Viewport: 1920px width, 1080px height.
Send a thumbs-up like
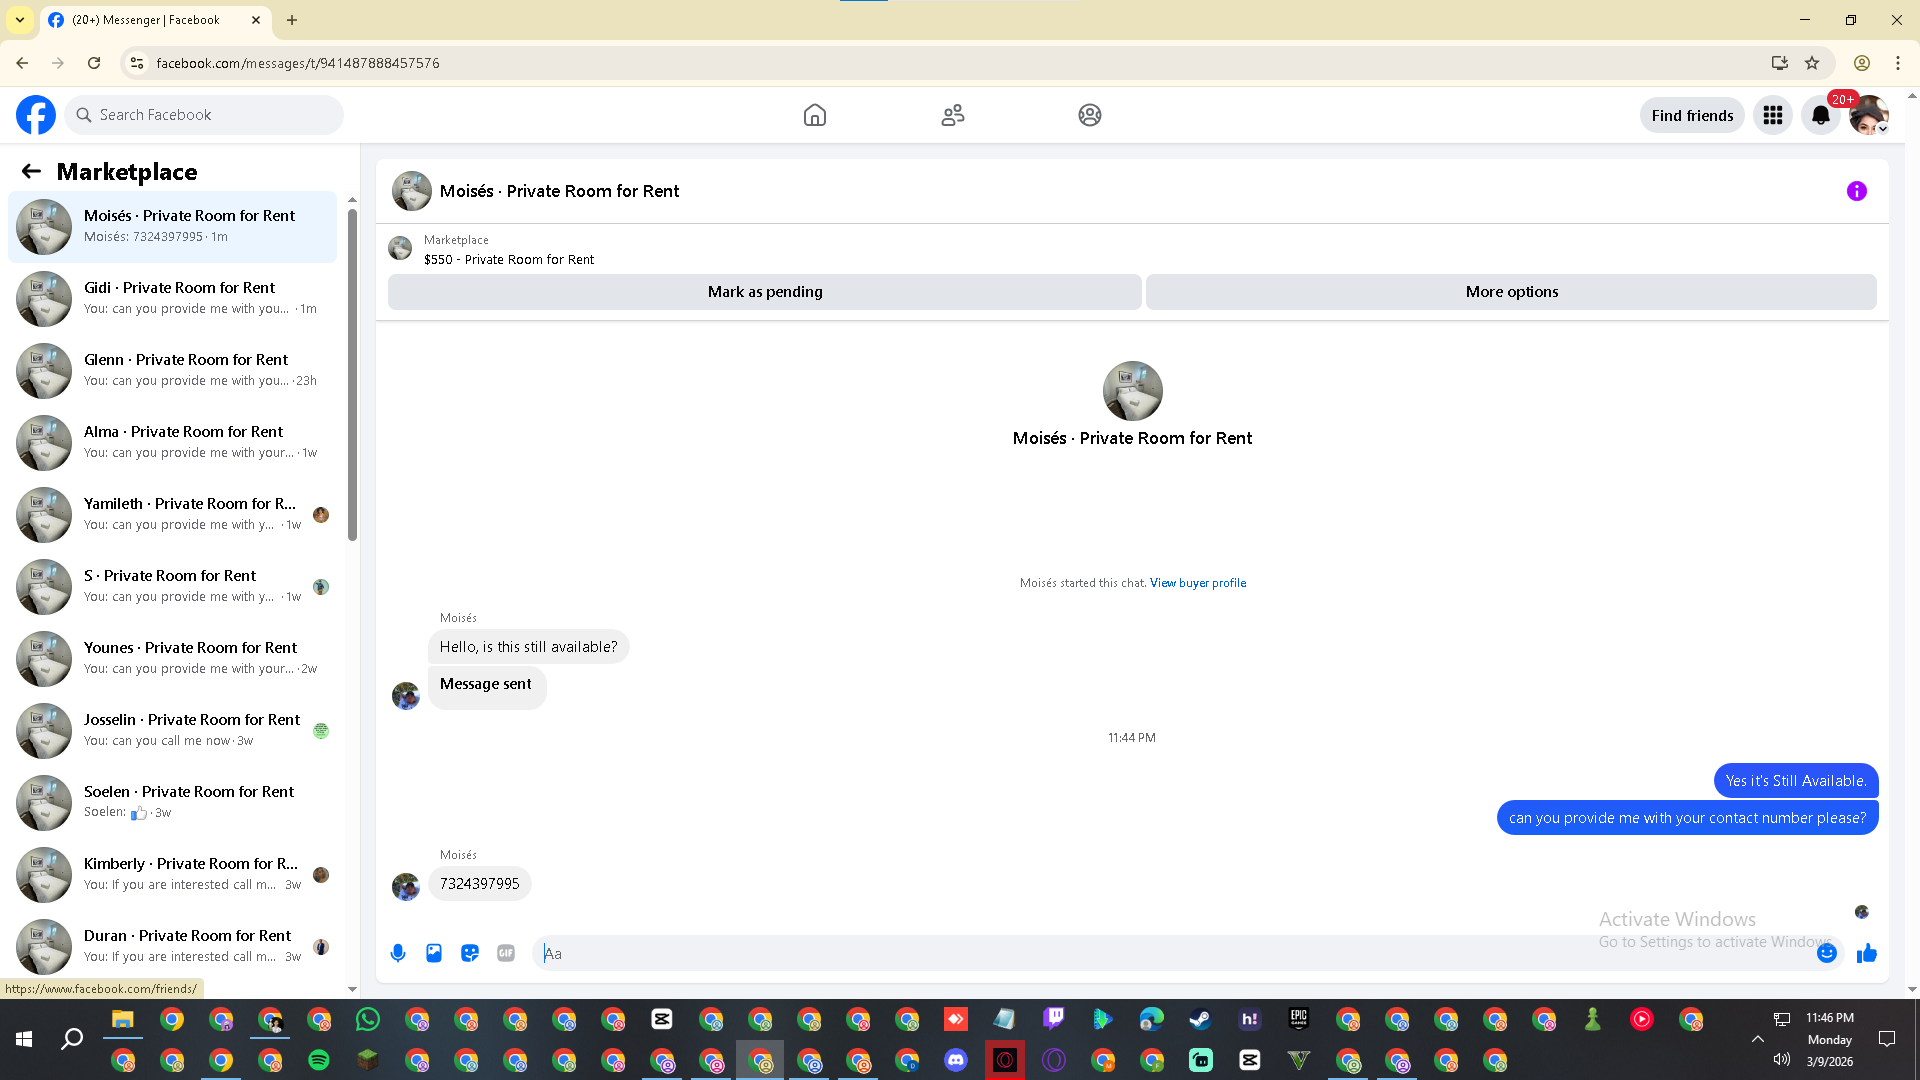1866,953
